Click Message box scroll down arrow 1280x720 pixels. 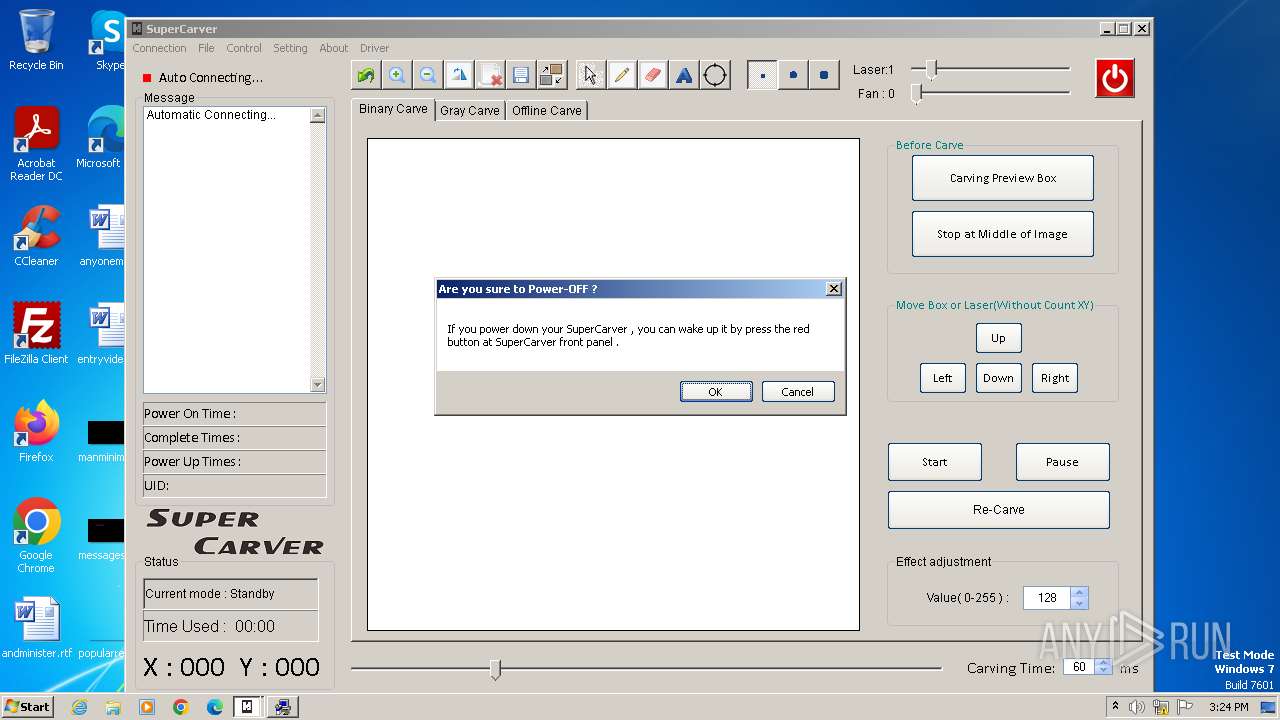(x=317, y=384)
